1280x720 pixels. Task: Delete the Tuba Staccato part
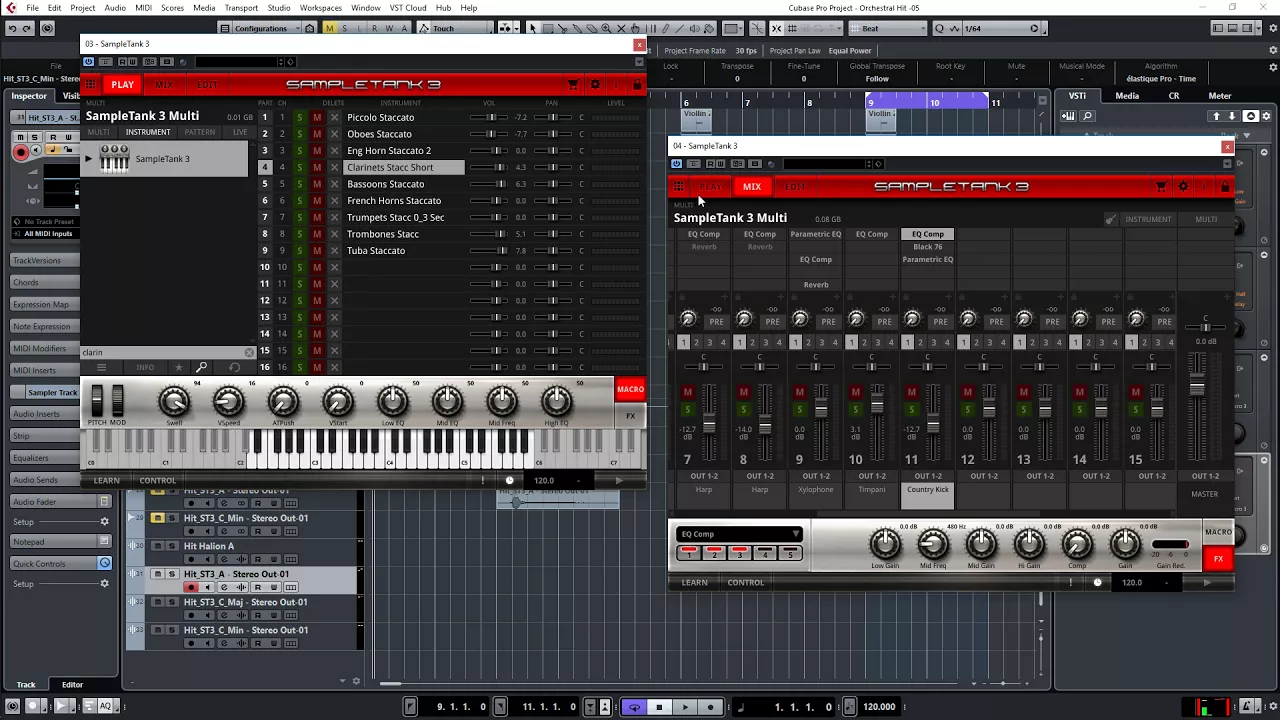[x=334, y=250]
